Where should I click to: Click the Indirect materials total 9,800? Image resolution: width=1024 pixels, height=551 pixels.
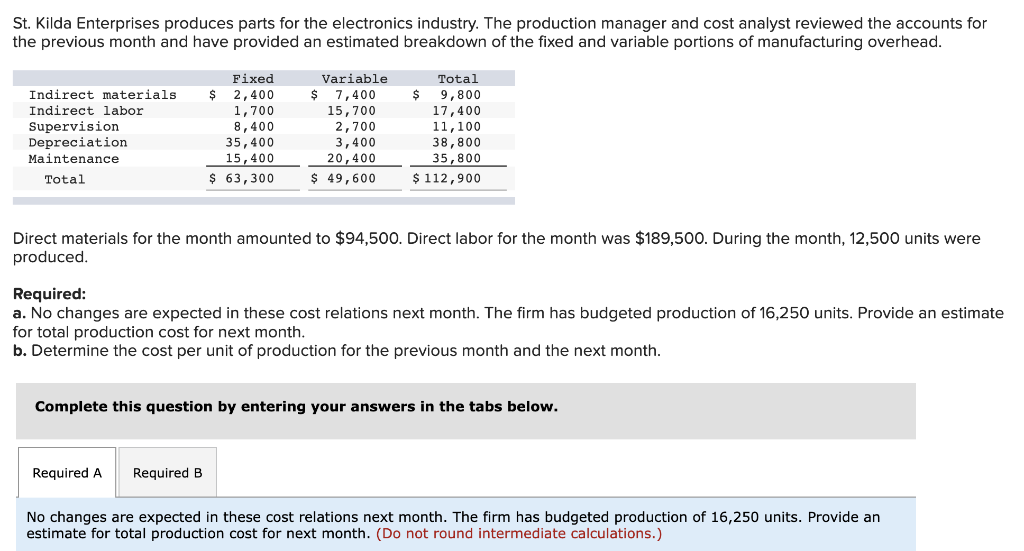pyautogui.click(x=460, y=95)
